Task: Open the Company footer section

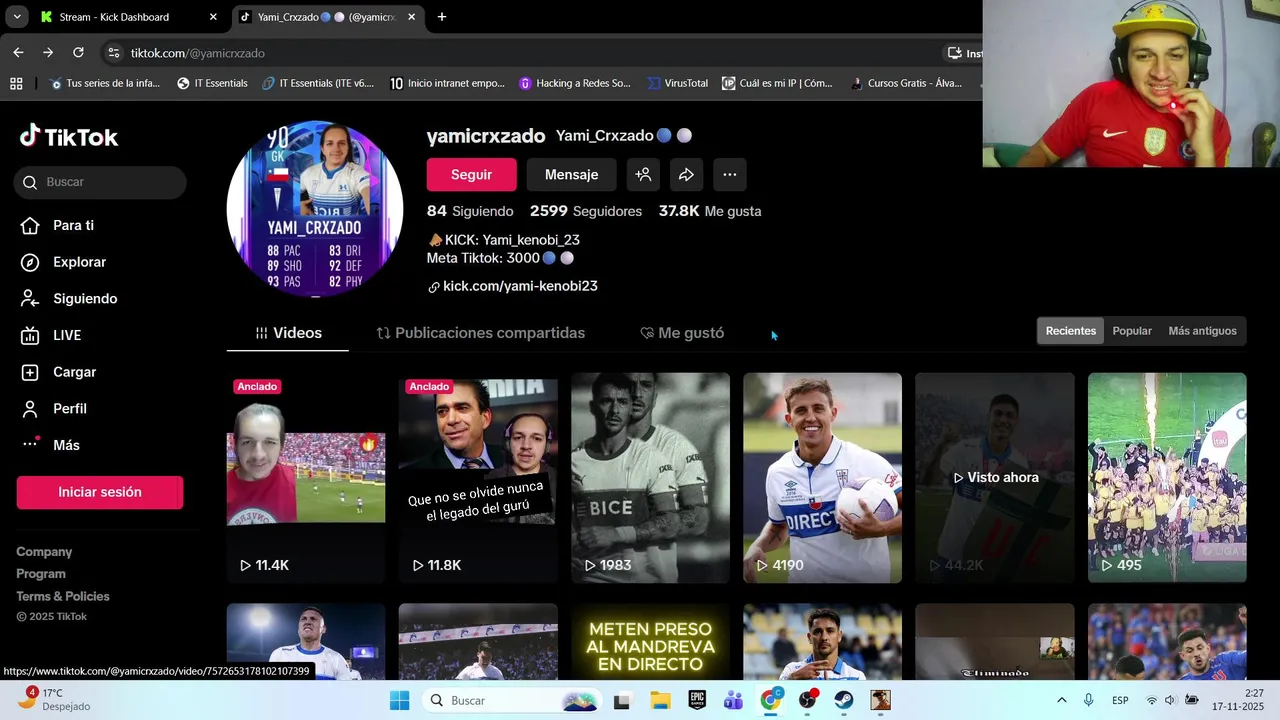Action: pyautogui.click(x=44, y=552)
